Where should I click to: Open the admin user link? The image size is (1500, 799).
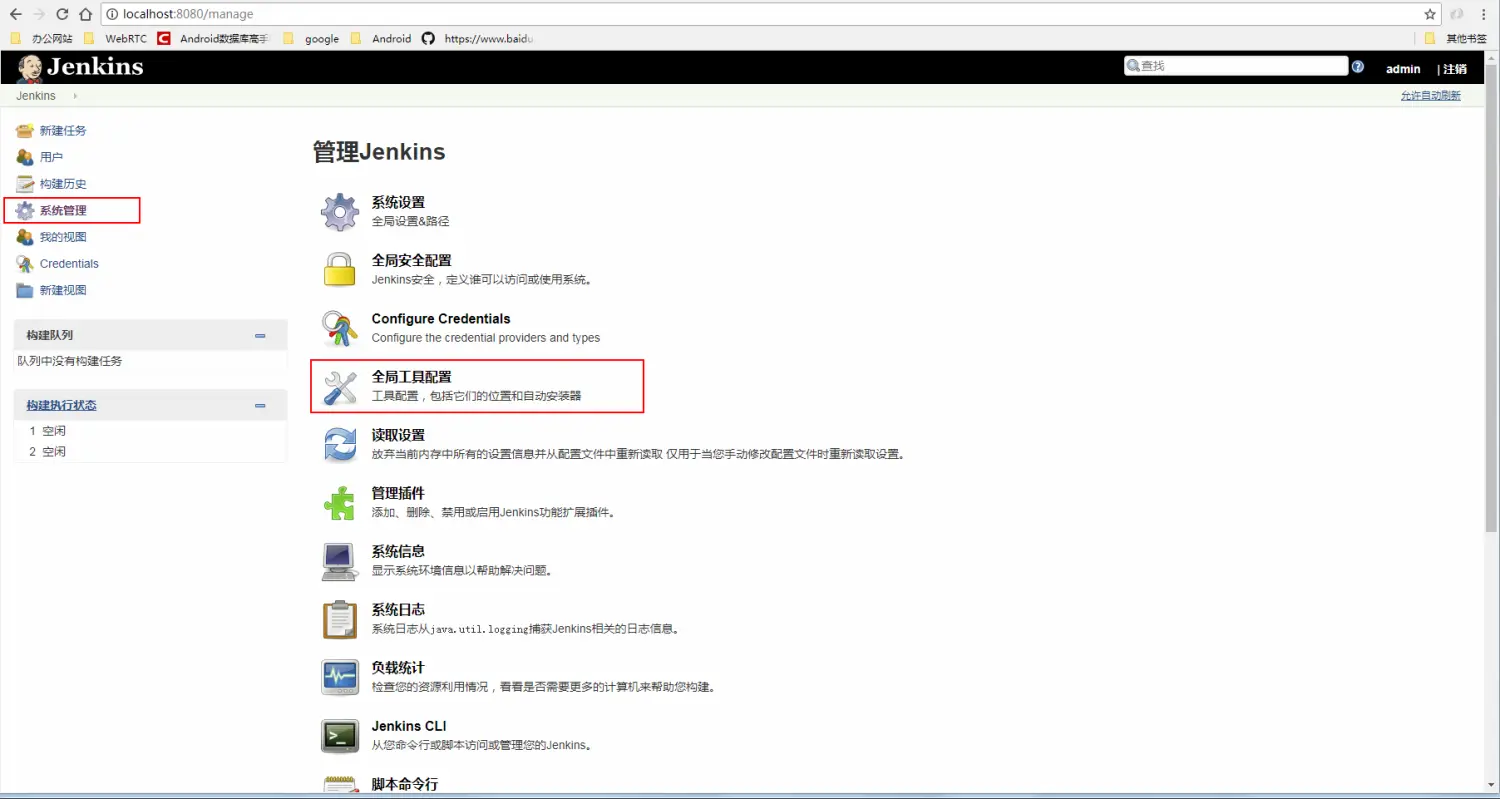click(1403, 69)
